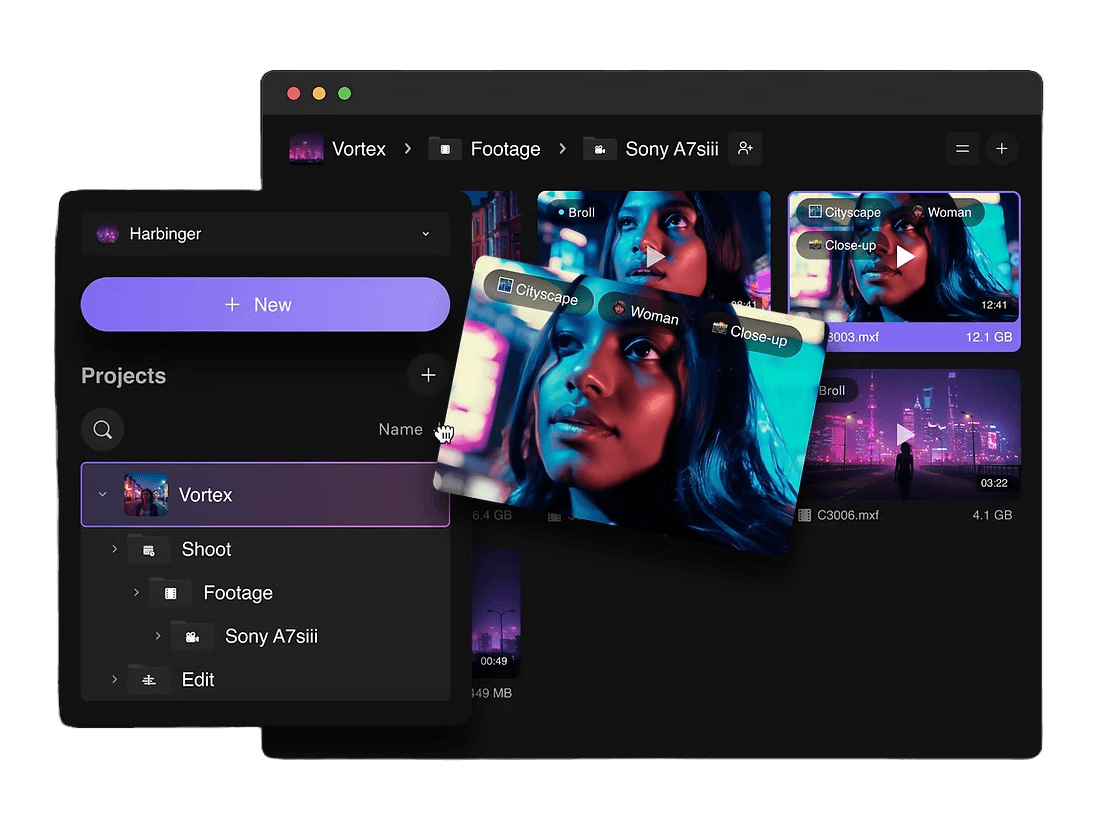Click the yellow minimize window button
Screen dimensions: 1100x814
click(319, 94)
